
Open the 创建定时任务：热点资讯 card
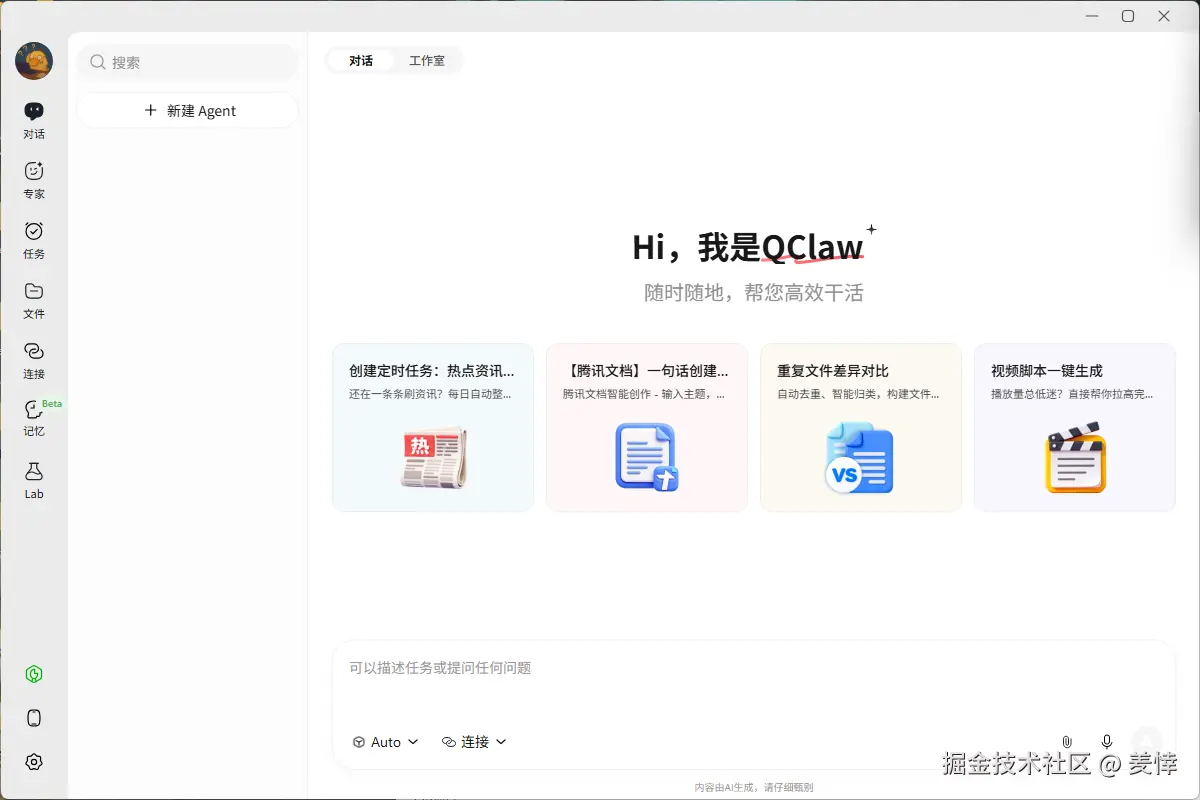tap(433, 427)
